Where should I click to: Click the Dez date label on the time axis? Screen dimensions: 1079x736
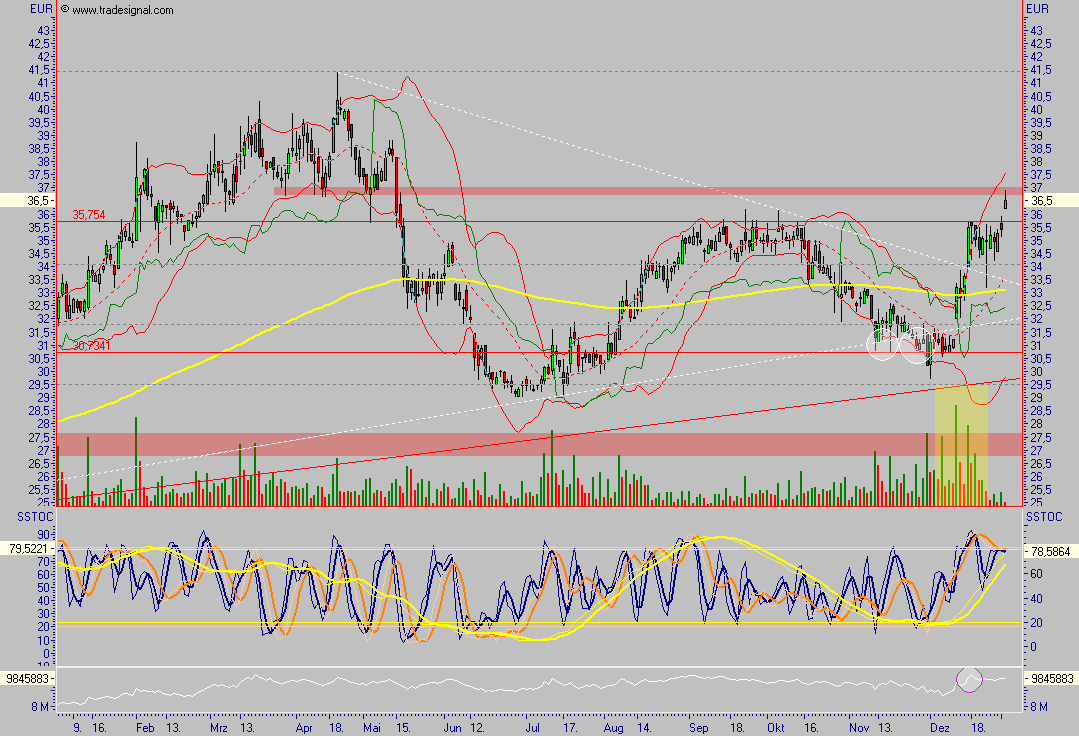pyautogui.click(x=939, y=730)
